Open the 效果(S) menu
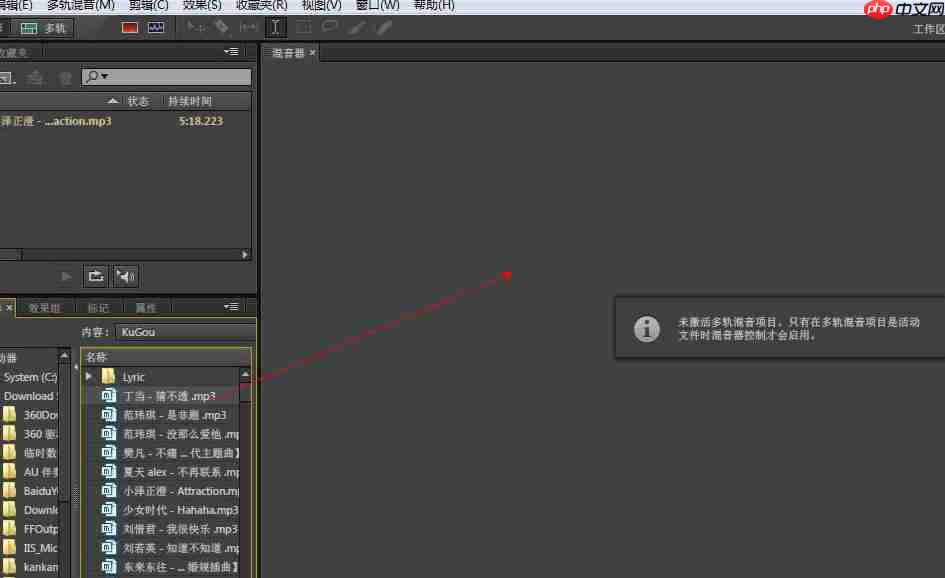945x578 pixels. pyautogui.click(x=202, y=5)
